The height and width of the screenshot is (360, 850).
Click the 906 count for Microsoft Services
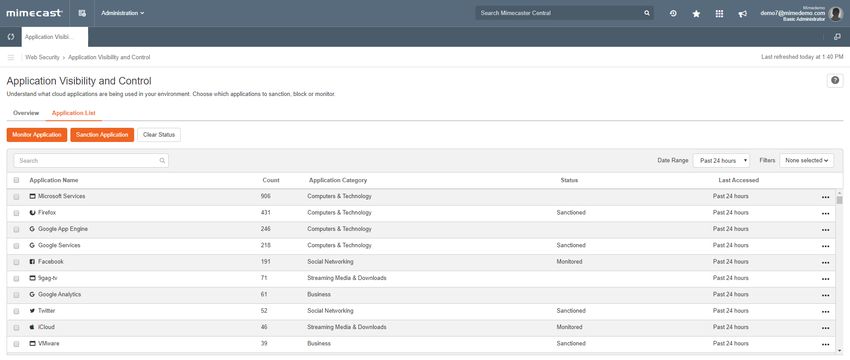coord(266,196)
